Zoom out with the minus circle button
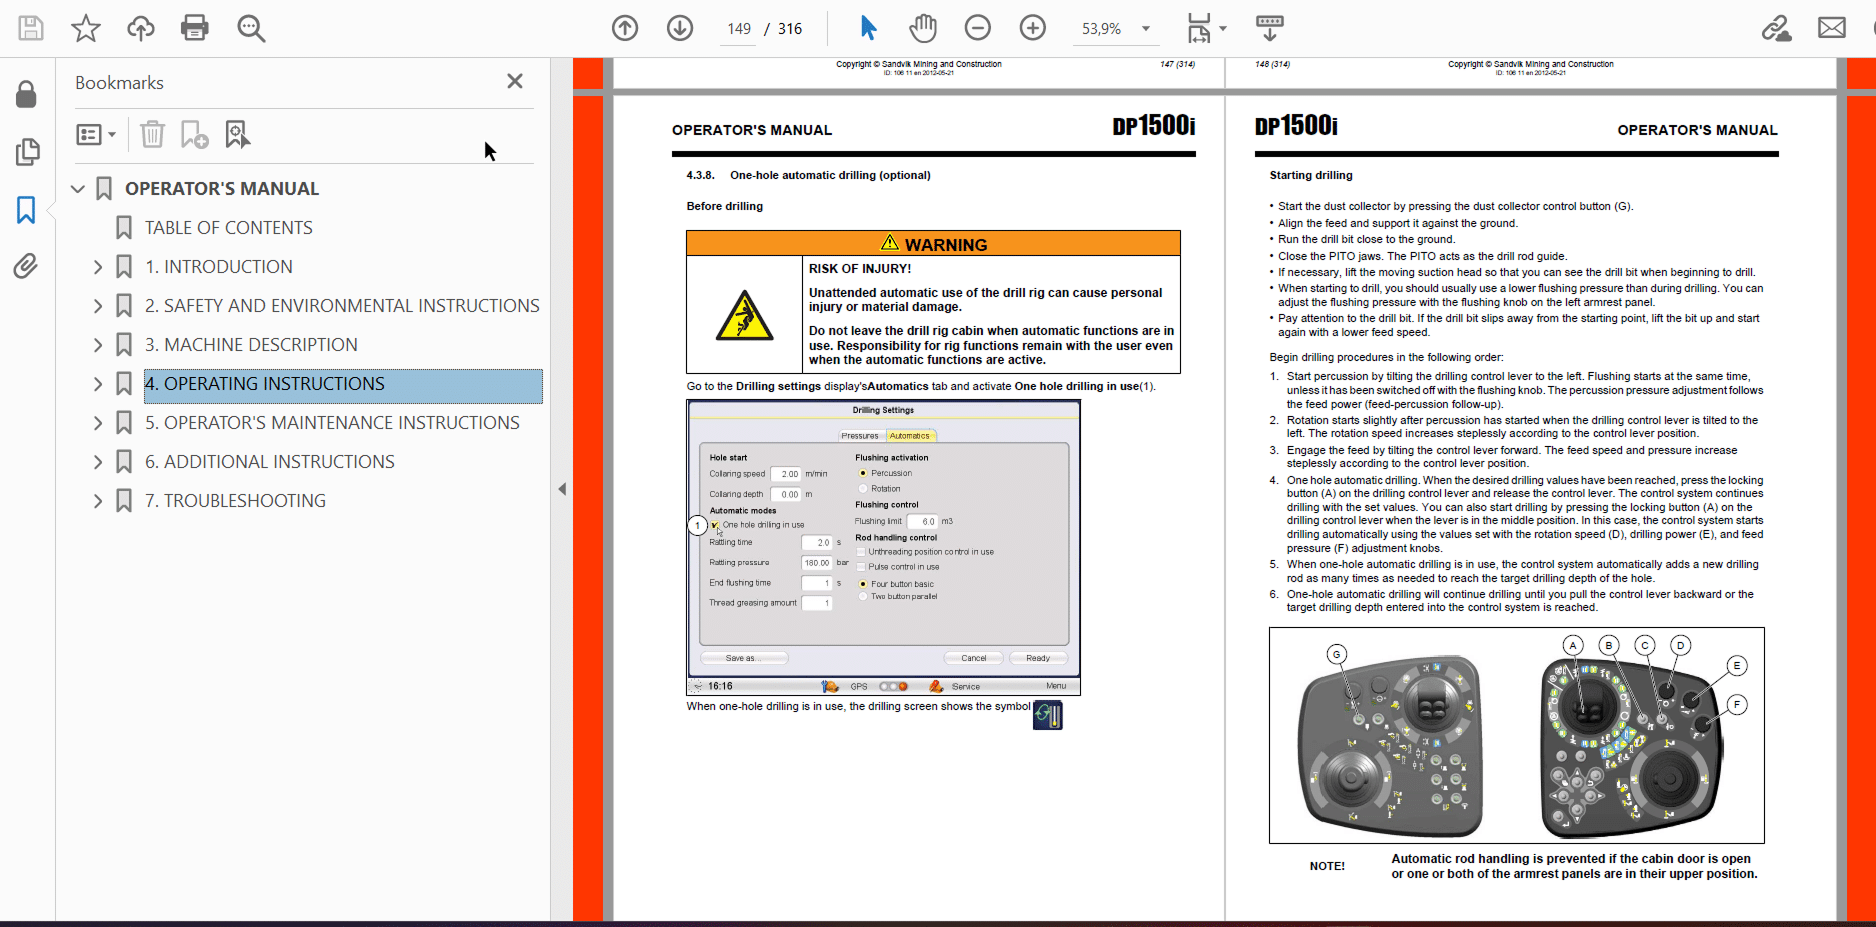The width and height of the screenshot is (1876, 927). point(978,28)
